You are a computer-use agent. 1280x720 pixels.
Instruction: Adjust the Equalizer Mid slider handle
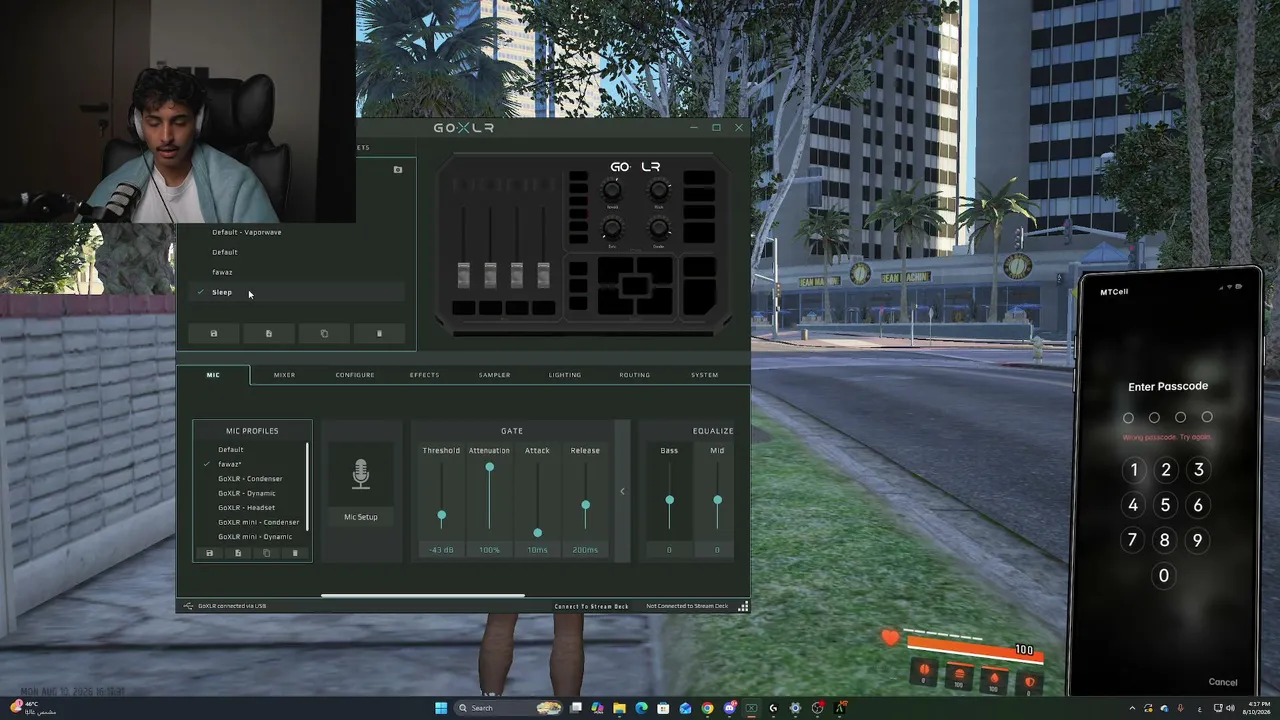click(717, 500)
